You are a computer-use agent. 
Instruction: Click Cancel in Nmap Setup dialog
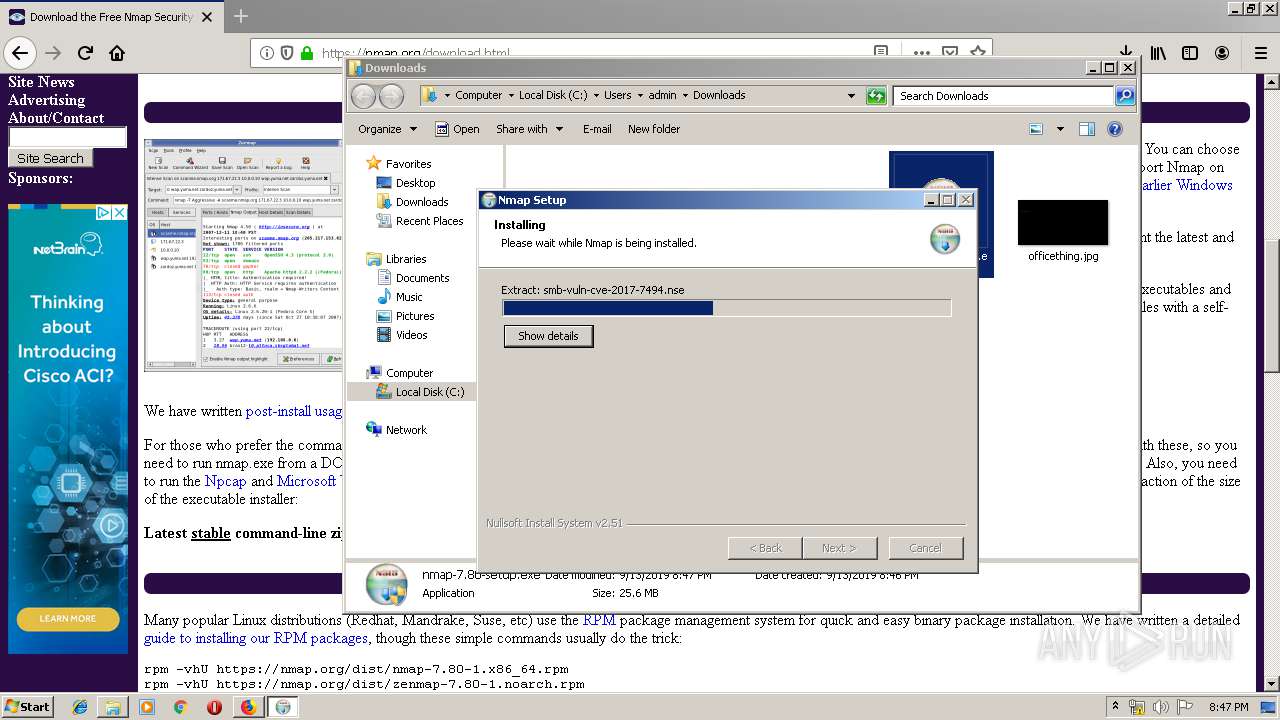(x=925, y=548)
